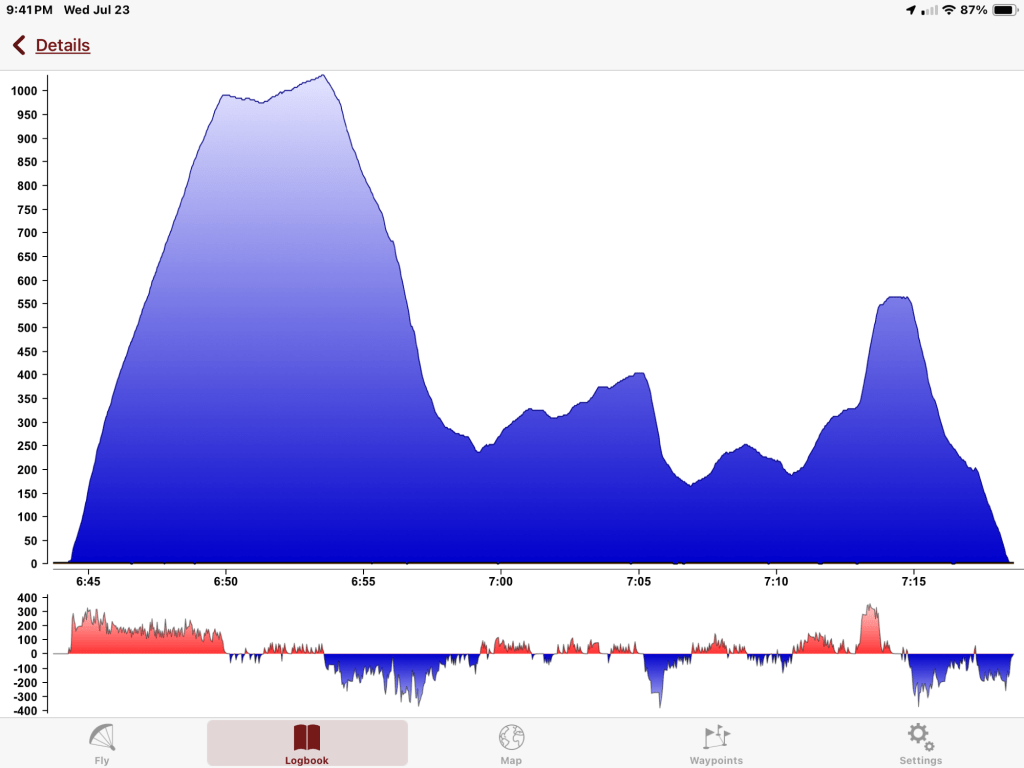Tap the 1000 altitude axis label
This screenshot has width=1024, height=768.
click(24, 91)
